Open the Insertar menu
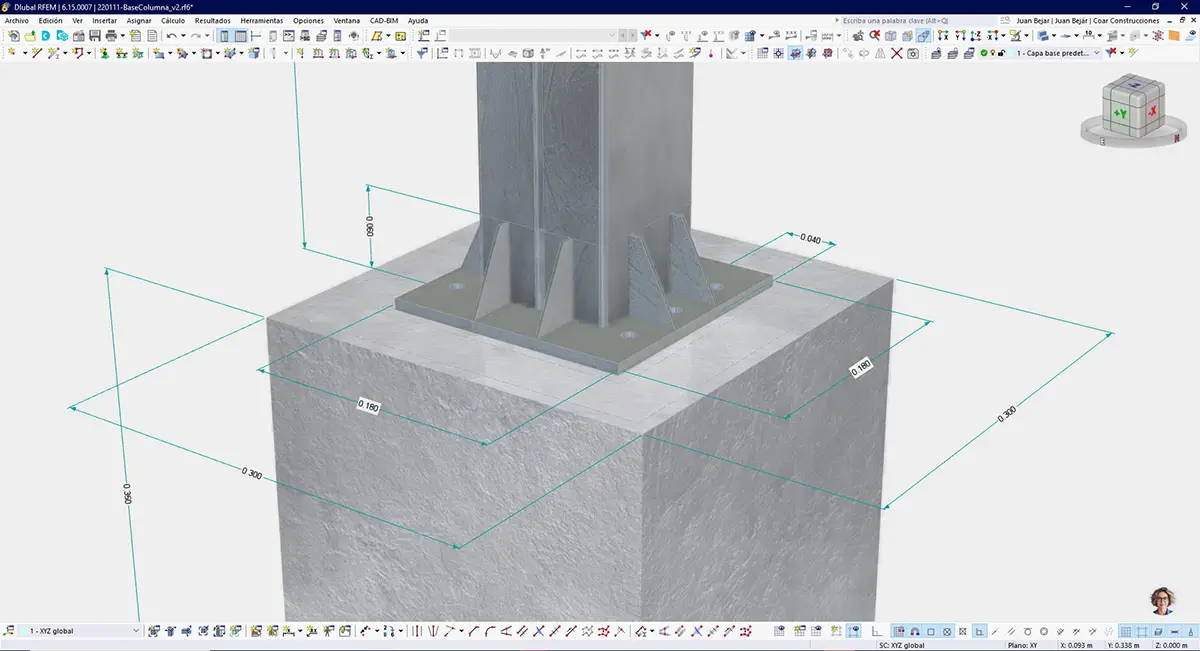 104,20
